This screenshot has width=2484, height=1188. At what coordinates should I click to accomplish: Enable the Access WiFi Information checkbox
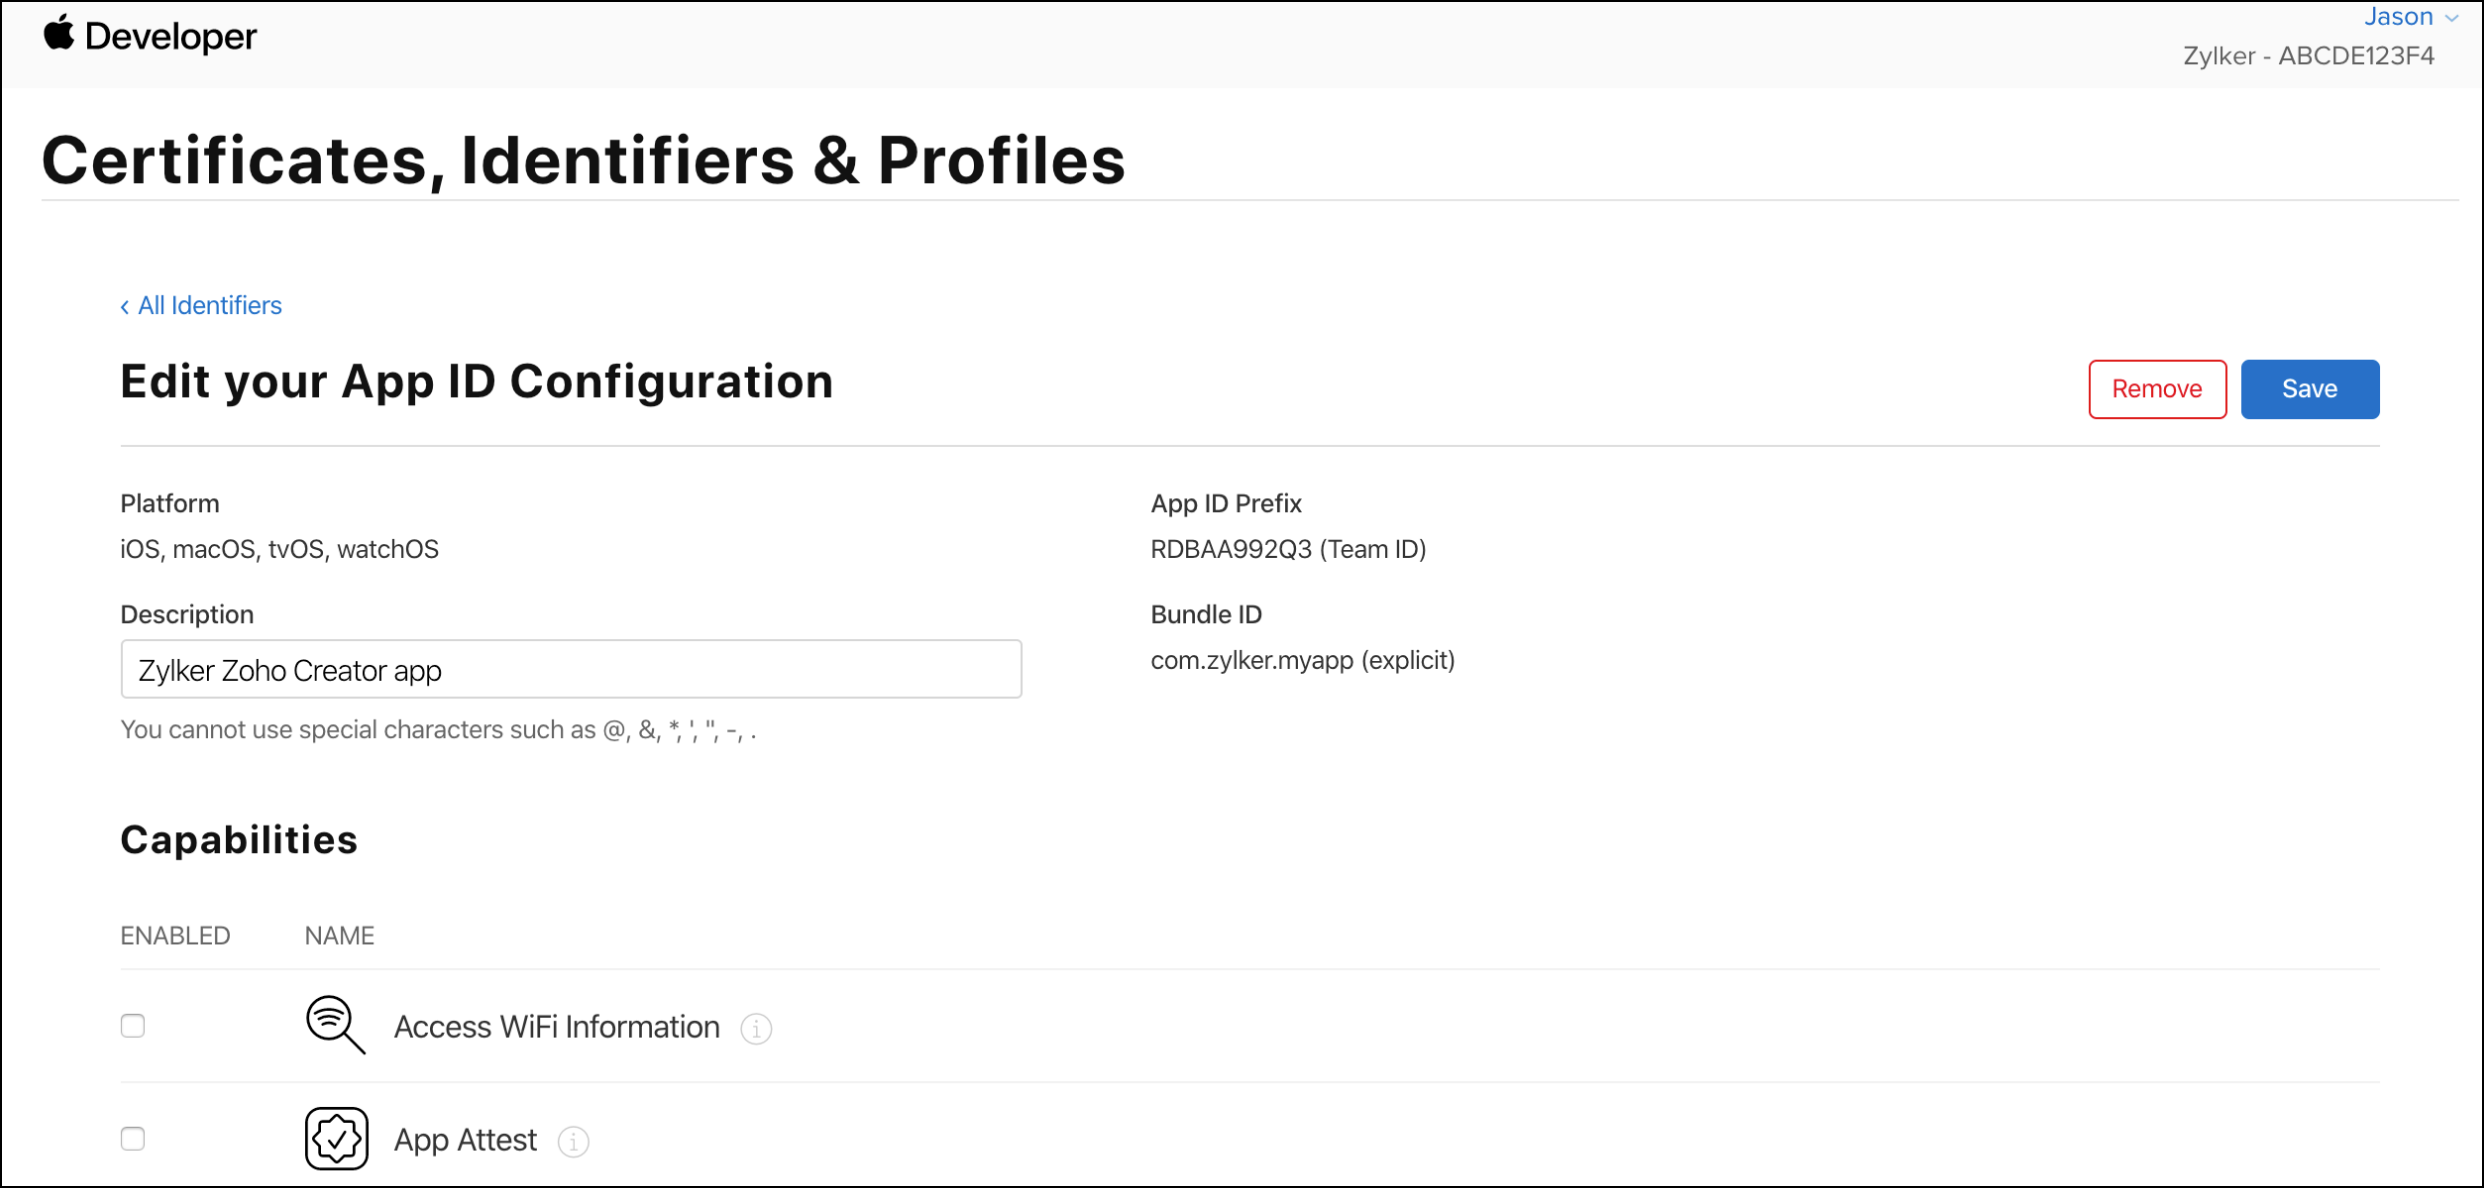133,1026
